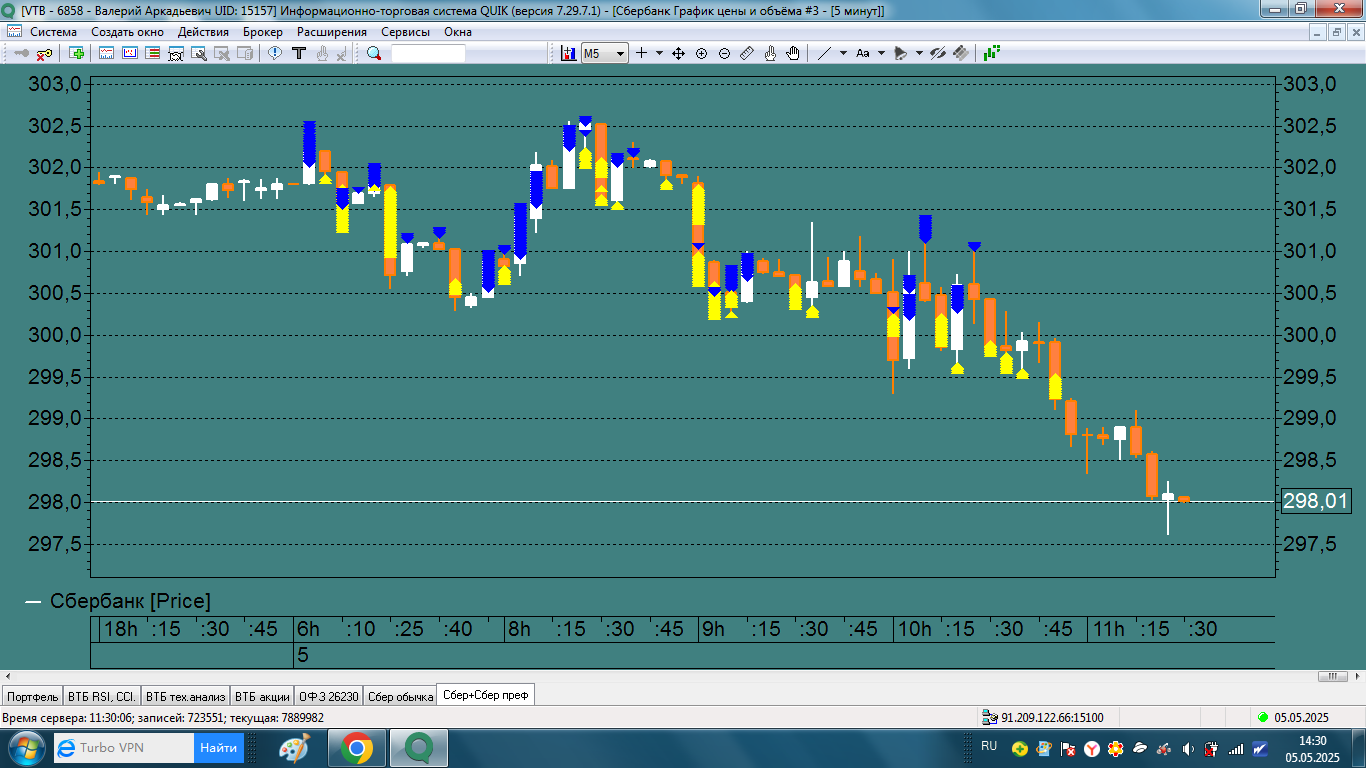Click the search magnifier icon in toolbar
Screen dimensions: 1366x768
[374, 53]
